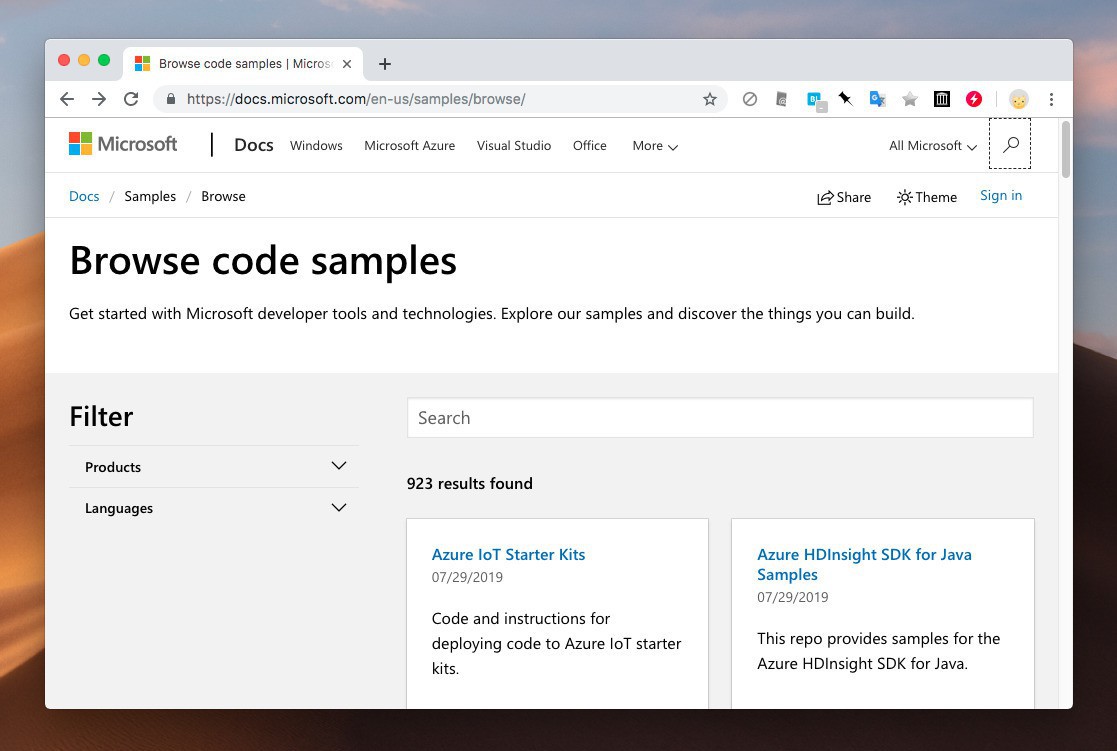Viewport: 1117px width, 751px height.
Task: Click the Google Translate extension icon
Action: point(877,99)
